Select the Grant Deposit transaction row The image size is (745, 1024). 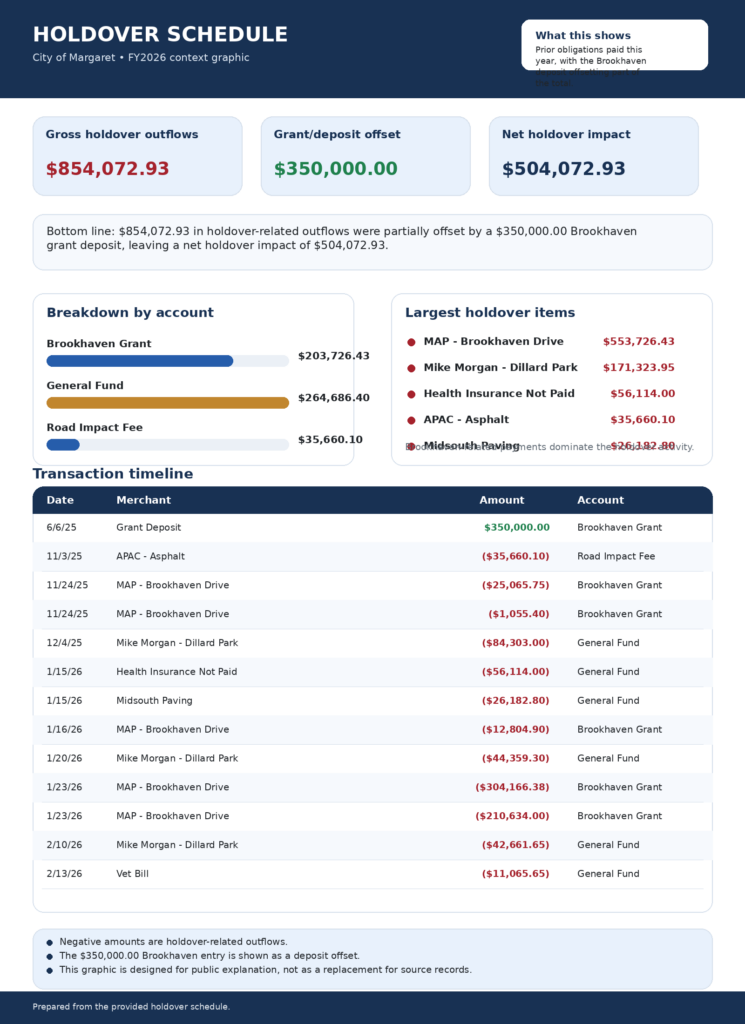coord(372,528)
